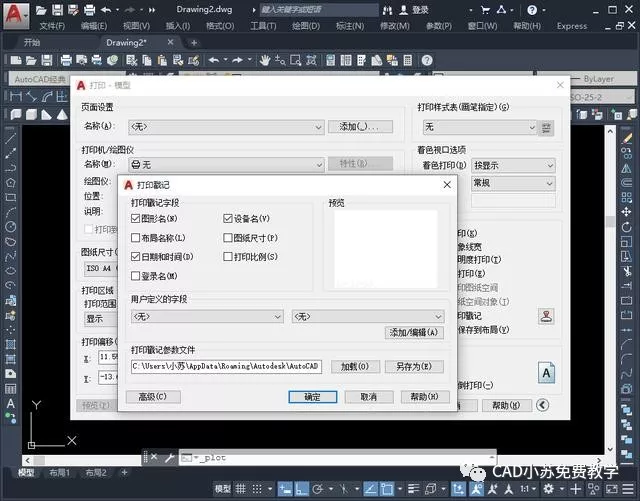Open the plot style table dropdown

pyautogui.click(x=480, y=127)
